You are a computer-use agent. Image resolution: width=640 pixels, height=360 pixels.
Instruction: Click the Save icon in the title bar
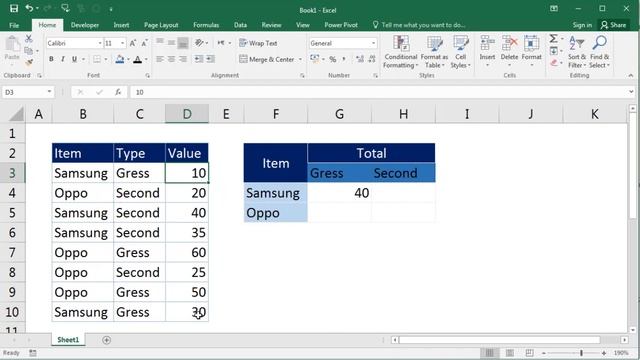[14, 9]
